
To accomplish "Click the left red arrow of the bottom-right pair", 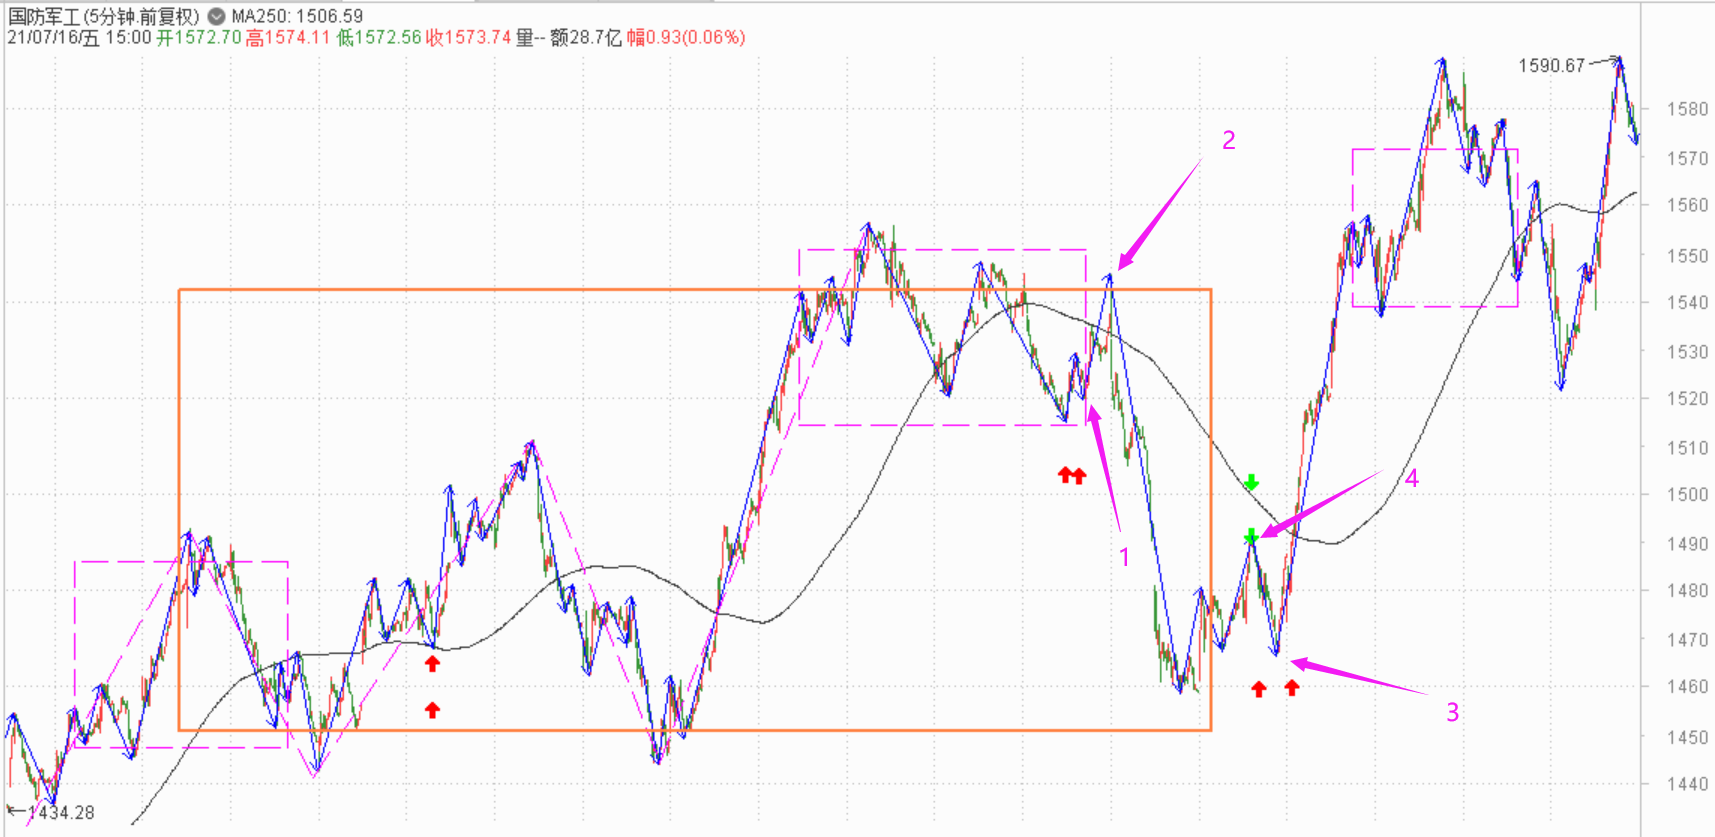I will pos(1259,688).
